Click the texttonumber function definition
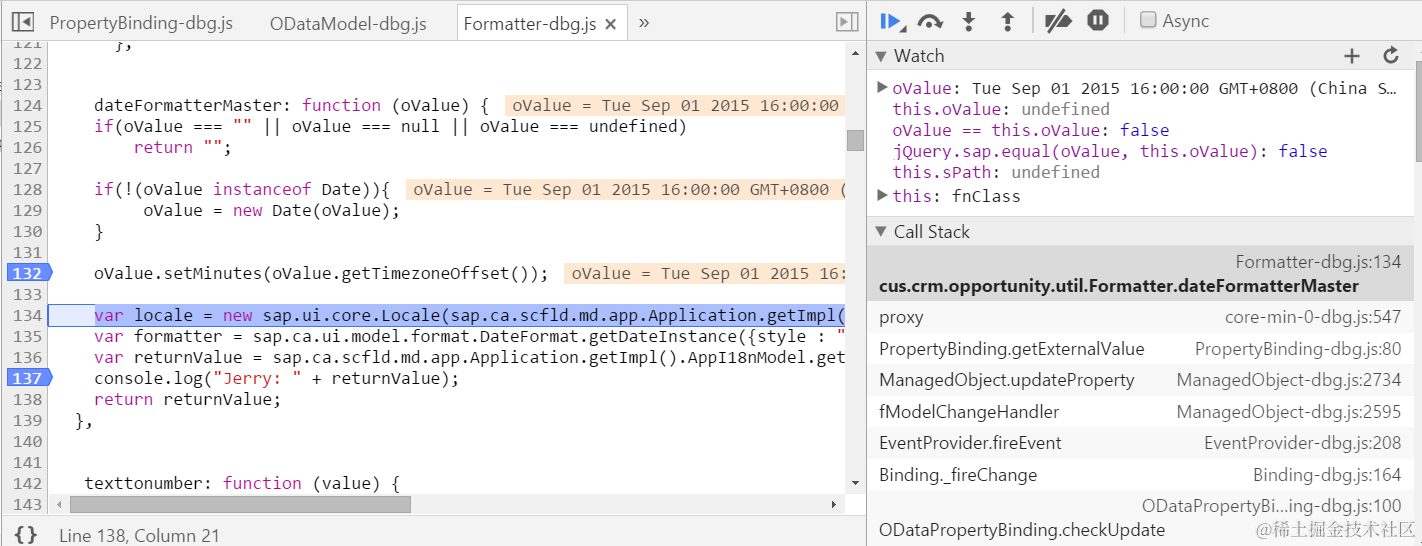This screenshot has width=1422, height=546. tap(242, 483)
